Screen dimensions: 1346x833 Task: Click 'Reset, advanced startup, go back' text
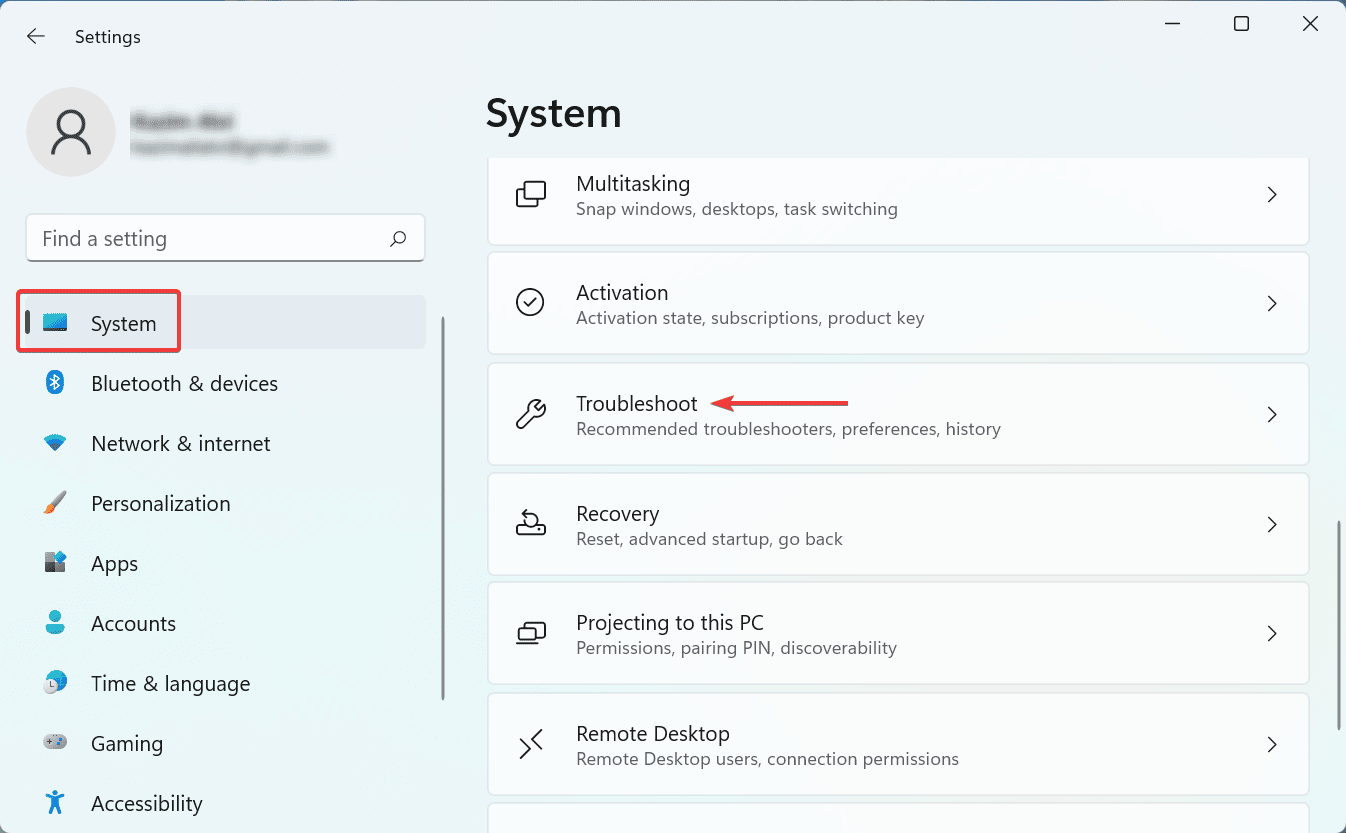(x=709, y=539)
